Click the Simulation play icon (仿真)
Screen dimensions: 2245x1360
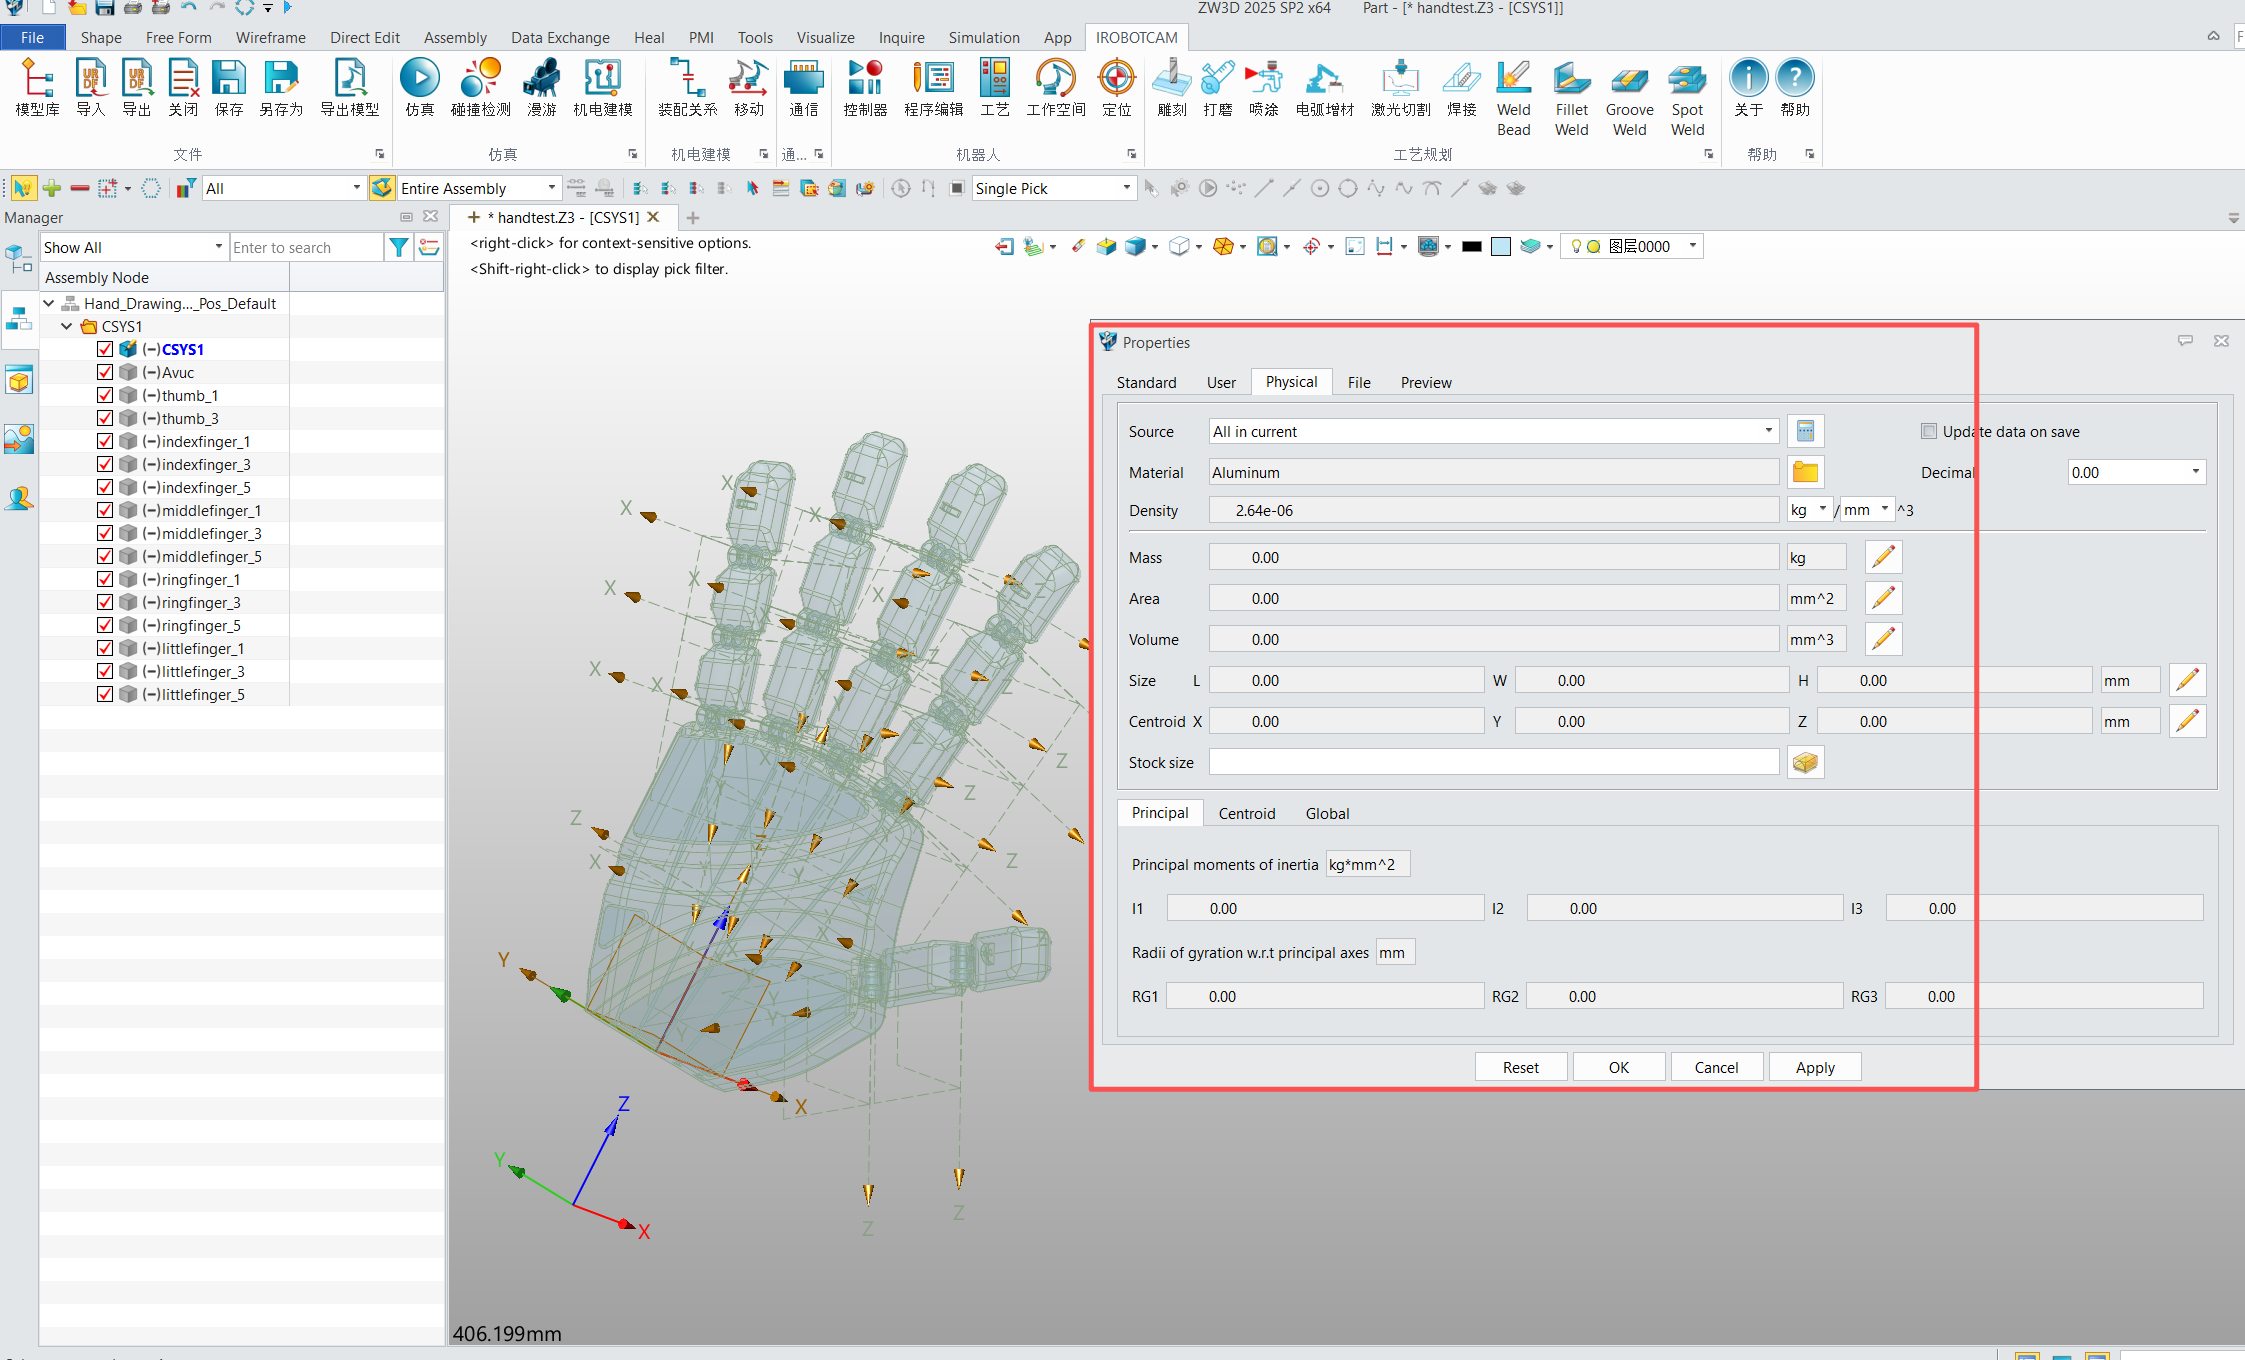(419, 80)
